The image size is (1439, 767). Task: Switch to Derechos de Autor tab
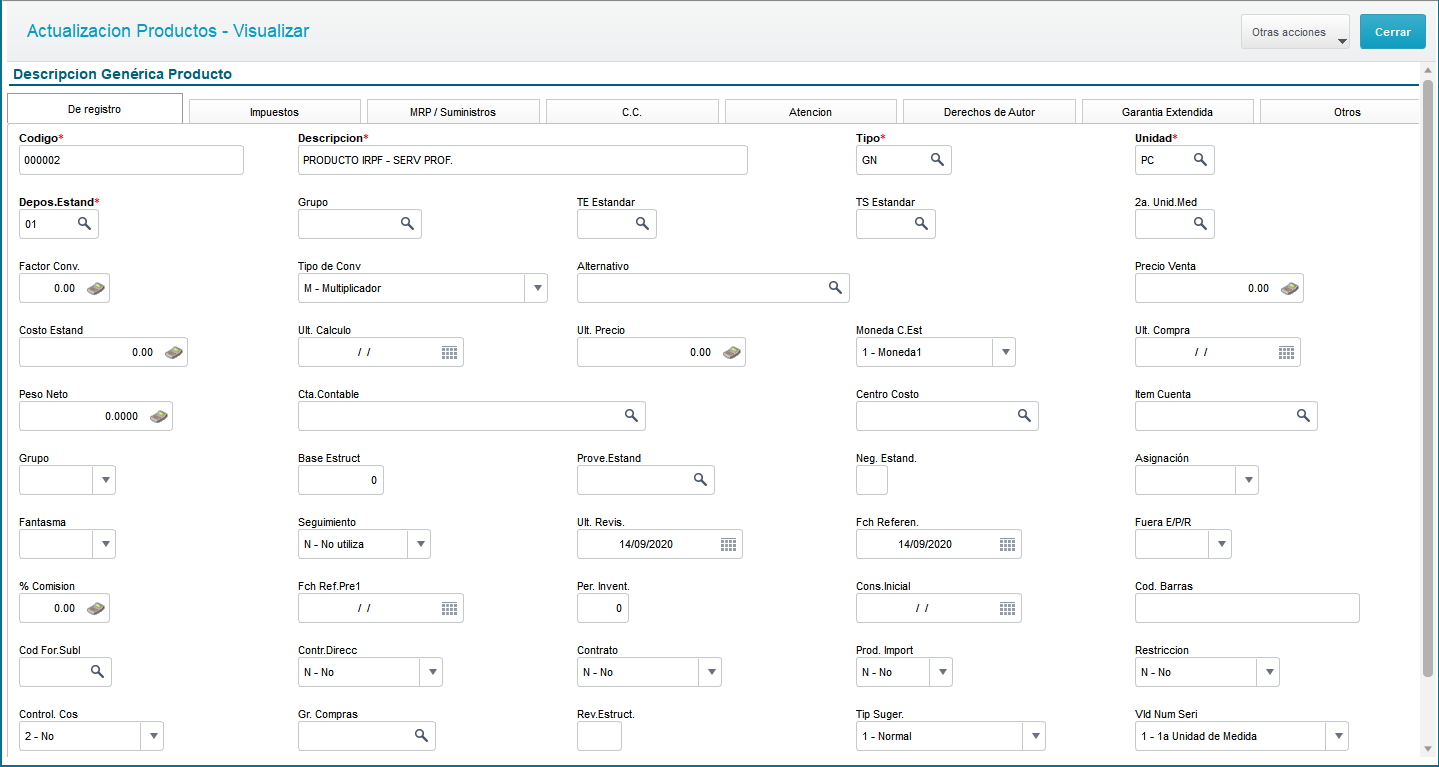(989, 112)
